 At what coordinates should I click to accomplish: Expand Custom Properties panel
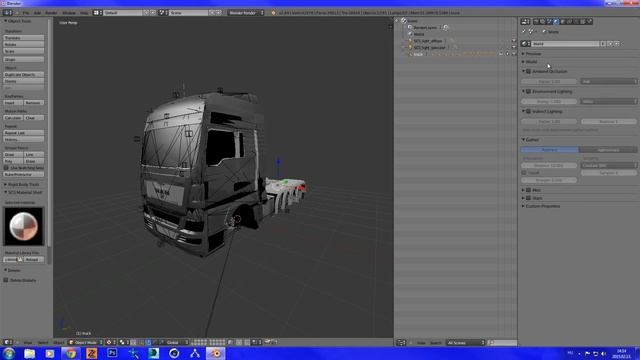523,206
